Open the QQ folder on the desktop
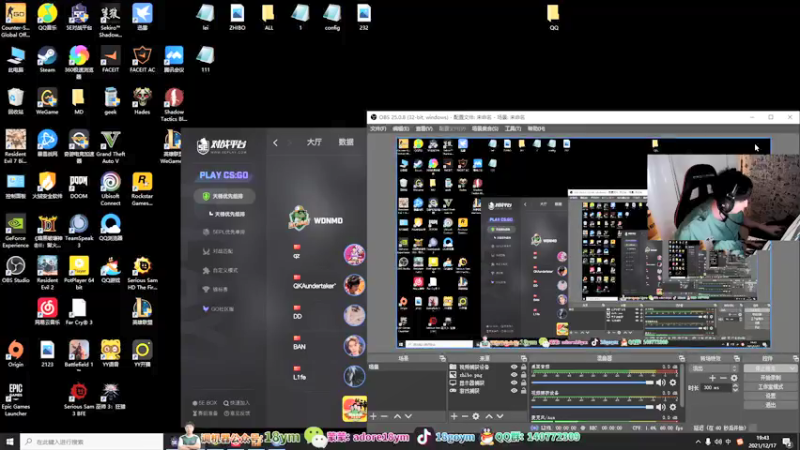The height and width of the screenshot is (450, 800). (x=554, y=17)
